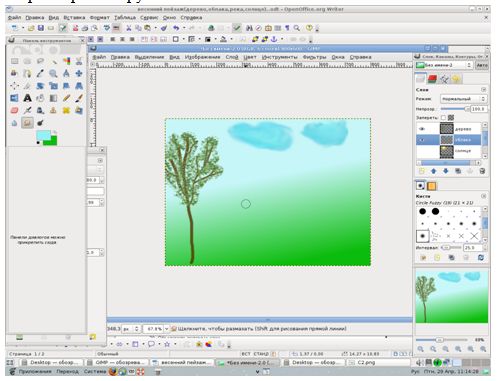
Task: Select the Blend gradient tool
Action: 53,98
